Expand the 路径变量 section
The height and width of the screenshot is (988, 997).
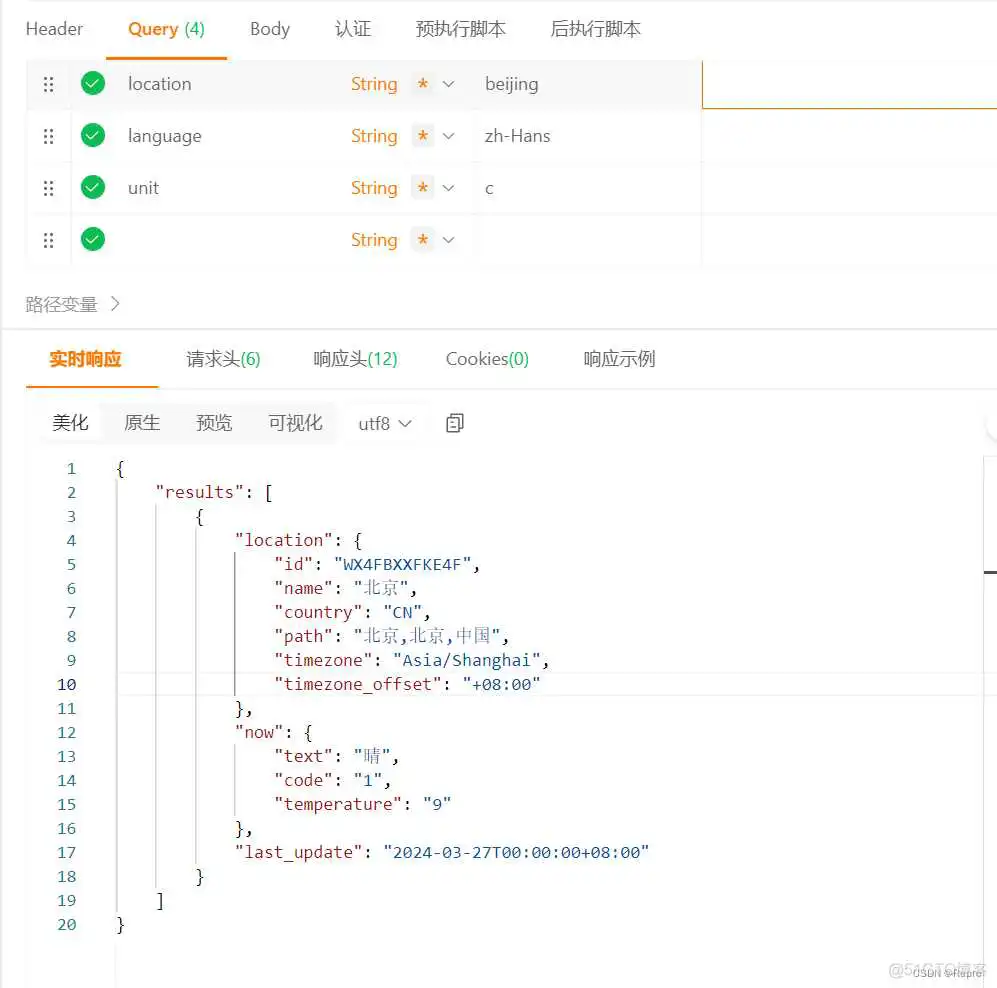pos(72,305)
